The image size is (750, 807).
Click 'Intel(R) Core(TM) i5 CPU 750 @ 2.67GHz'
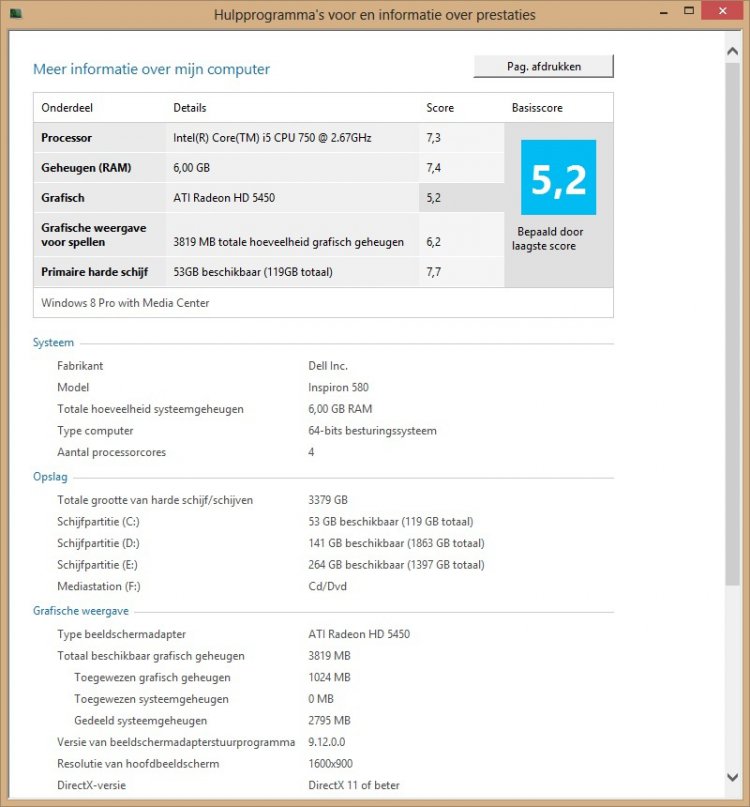(272, 137)
